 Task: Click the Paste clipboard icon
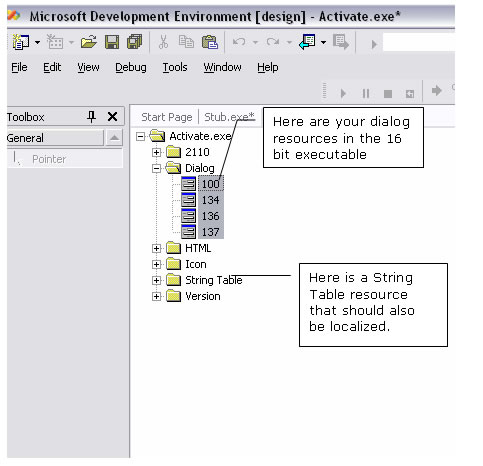coord(210,42)
